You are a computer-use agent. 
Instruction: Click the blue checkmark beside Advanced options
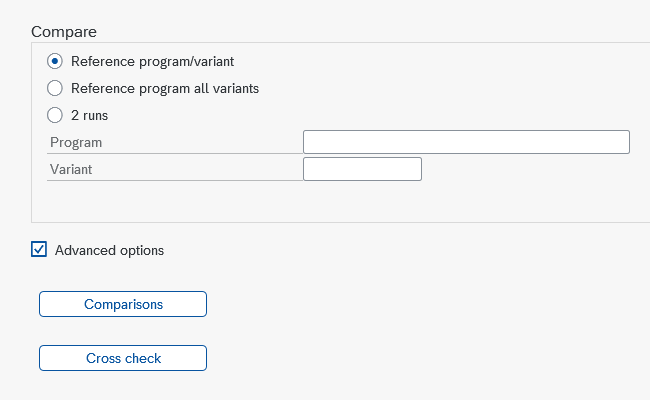click(x=39, y=250)
